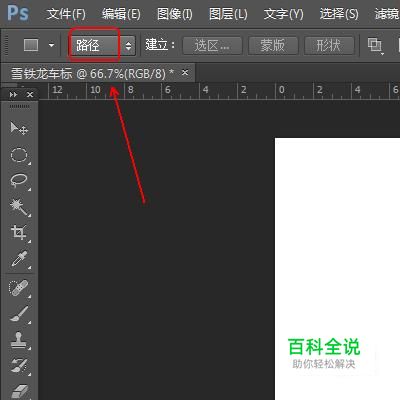Select the History Brush tool
Image resolution: width=400 pixels, height=400 pixels.
coord(19,366)
